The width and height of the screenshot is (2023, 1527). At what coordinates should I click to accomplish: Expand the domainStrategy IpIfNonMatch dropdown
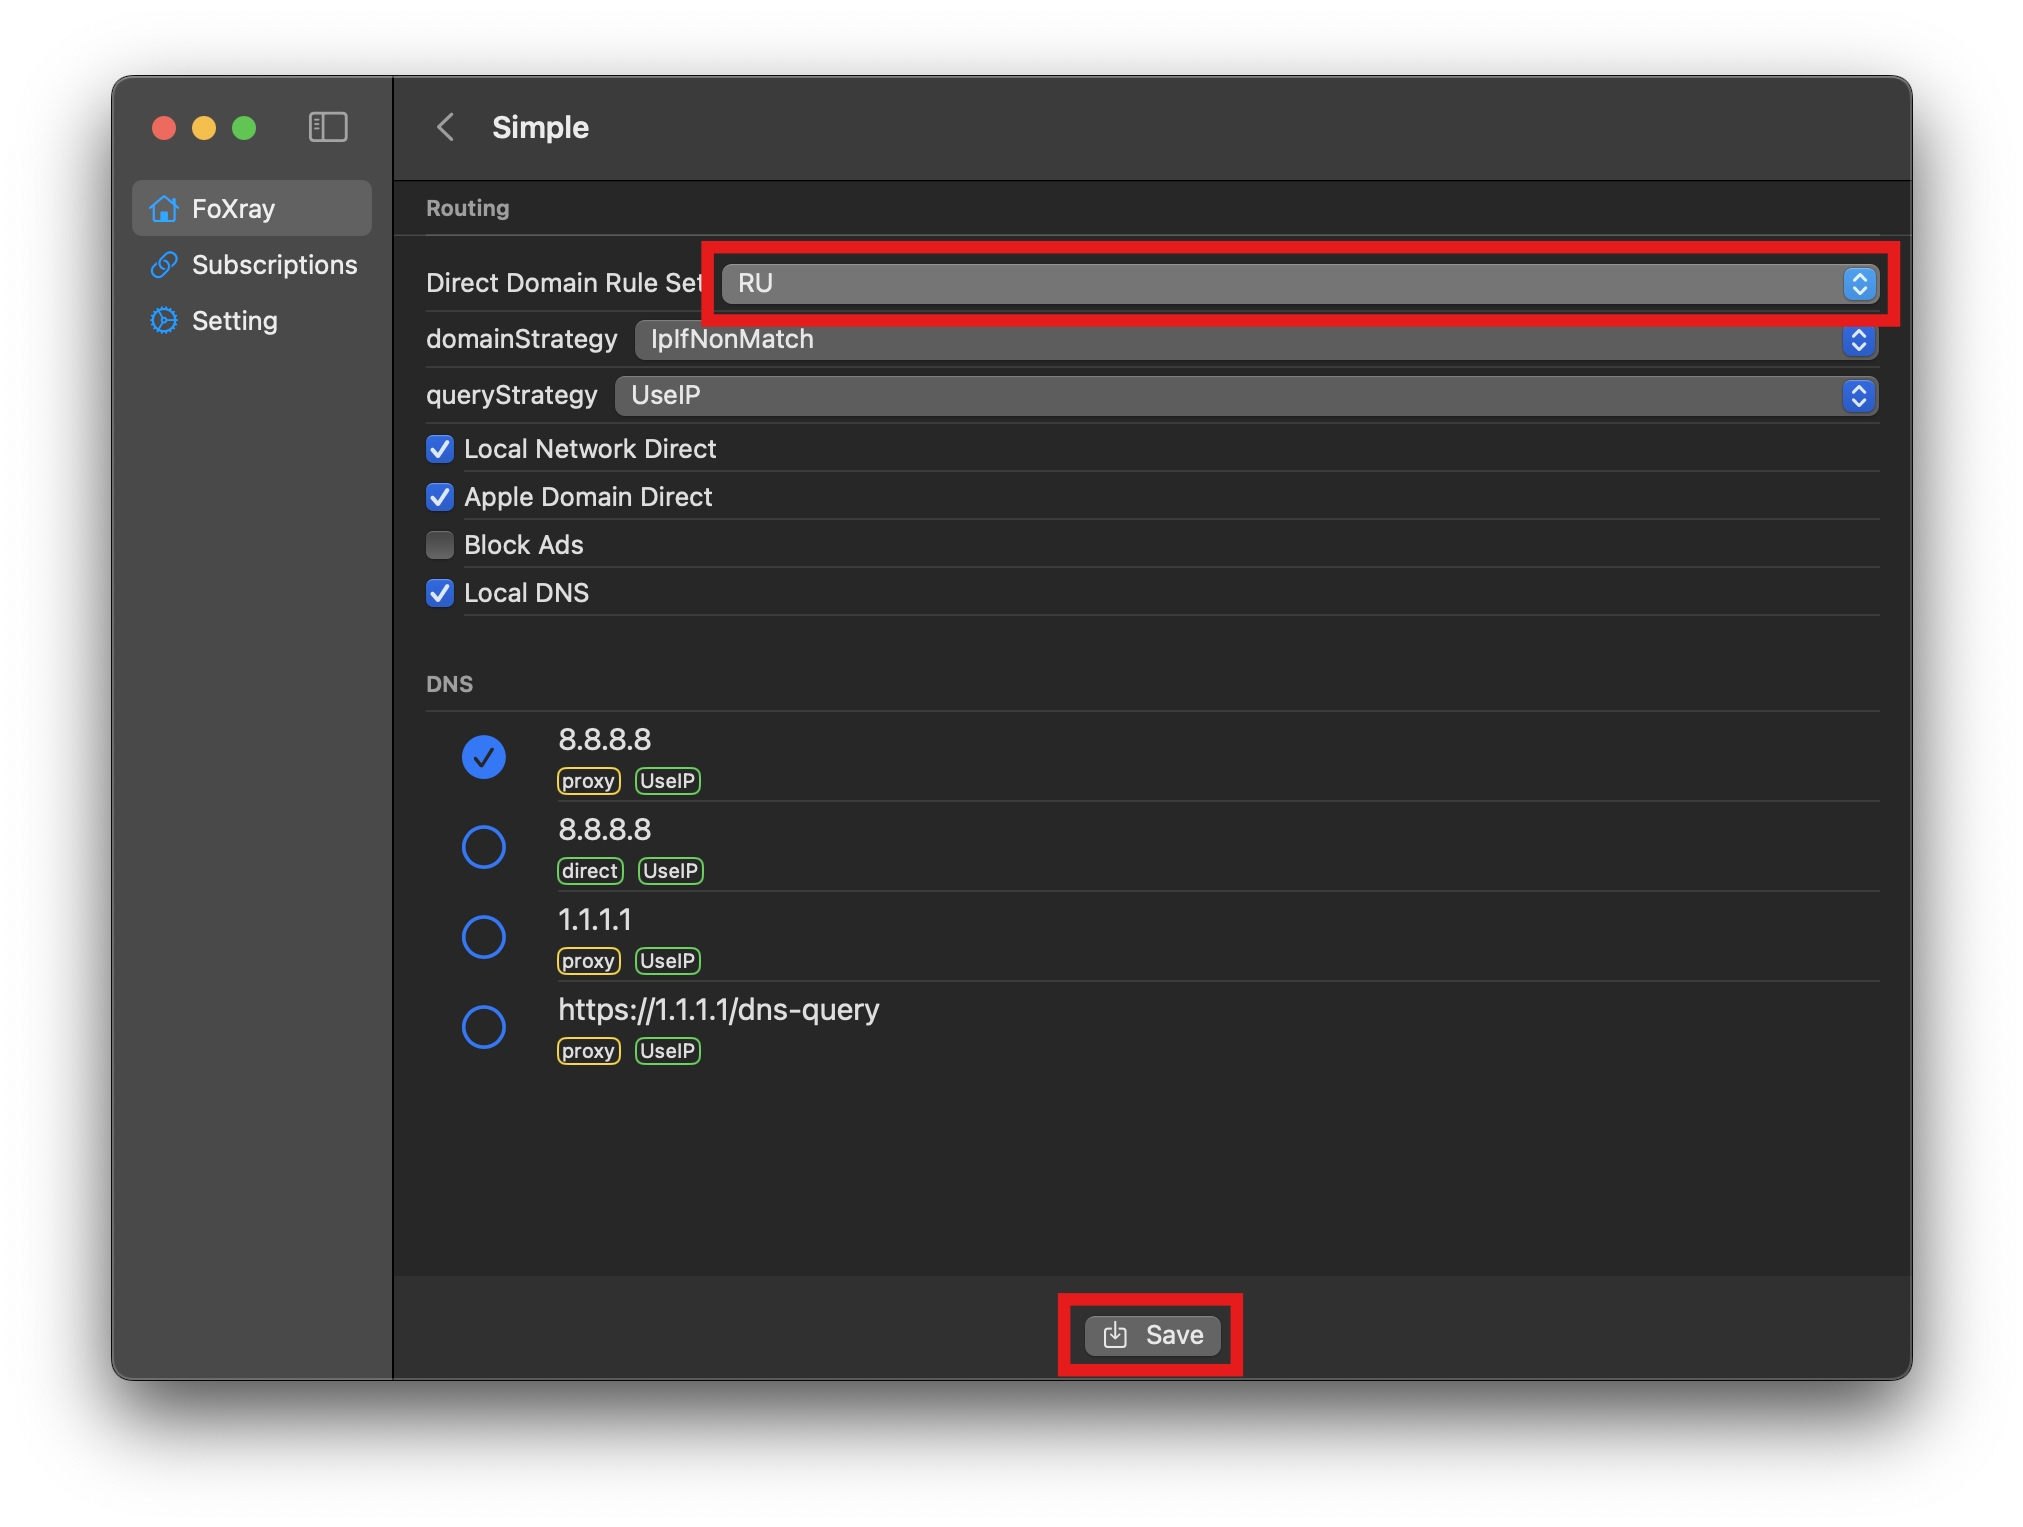click(x=1255, y=340)
